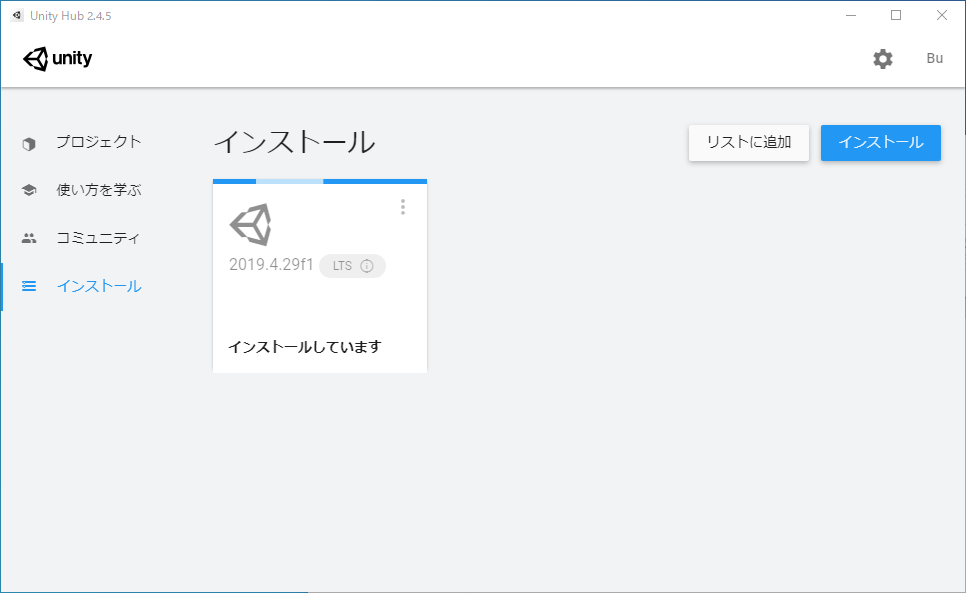The image size is (966, 593).
Task: Click the blue インストール button
Action: point(880,143)
